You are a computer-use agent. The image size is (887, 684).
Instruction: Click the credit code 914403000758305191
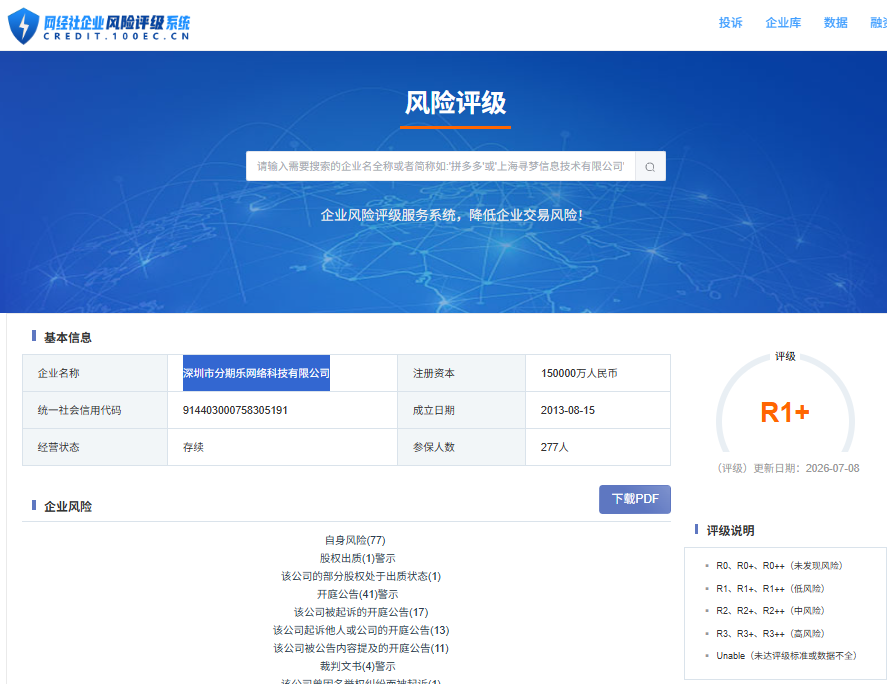click(x=235, y=410)
